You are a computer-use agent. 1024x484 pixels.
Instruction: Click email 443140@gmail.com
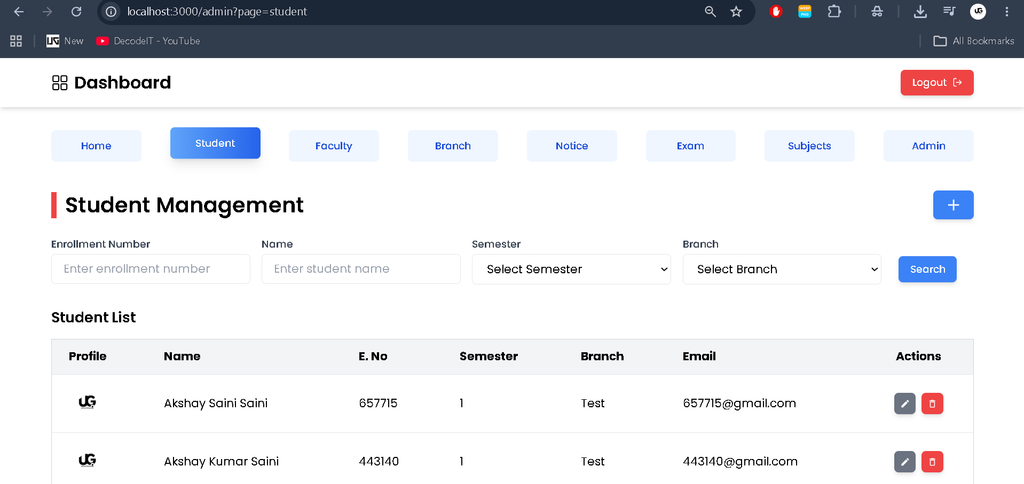(x=740, y=461)
